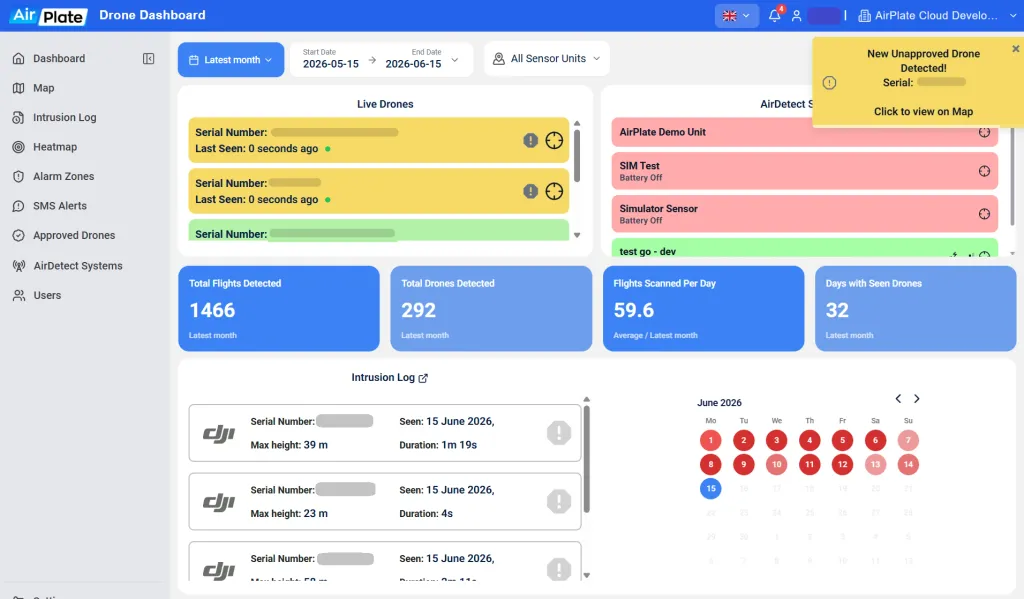Go to next calendar month
The height and width of the screenshot is (599, 1024).
917,398
